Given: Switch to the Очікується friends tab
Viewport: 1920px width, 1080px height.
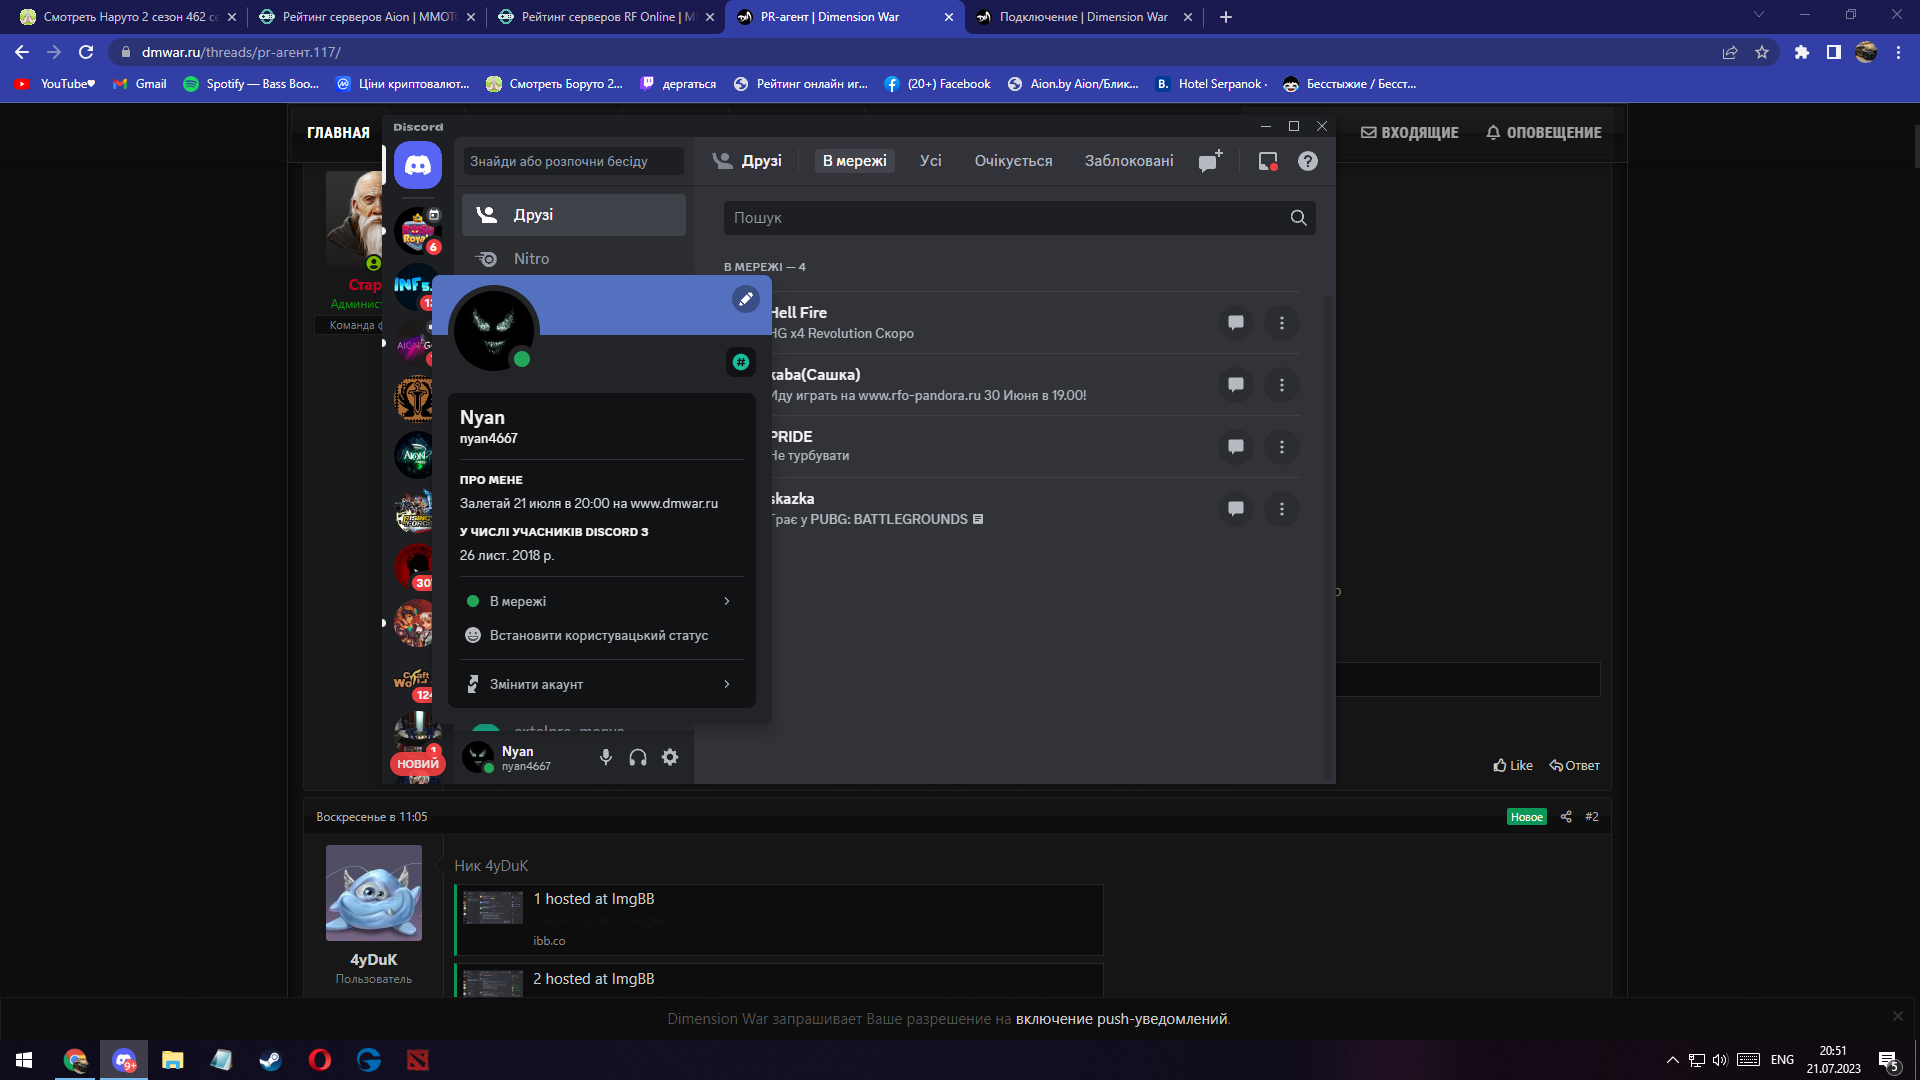Looking at the screenshot, I should 1013,161.
